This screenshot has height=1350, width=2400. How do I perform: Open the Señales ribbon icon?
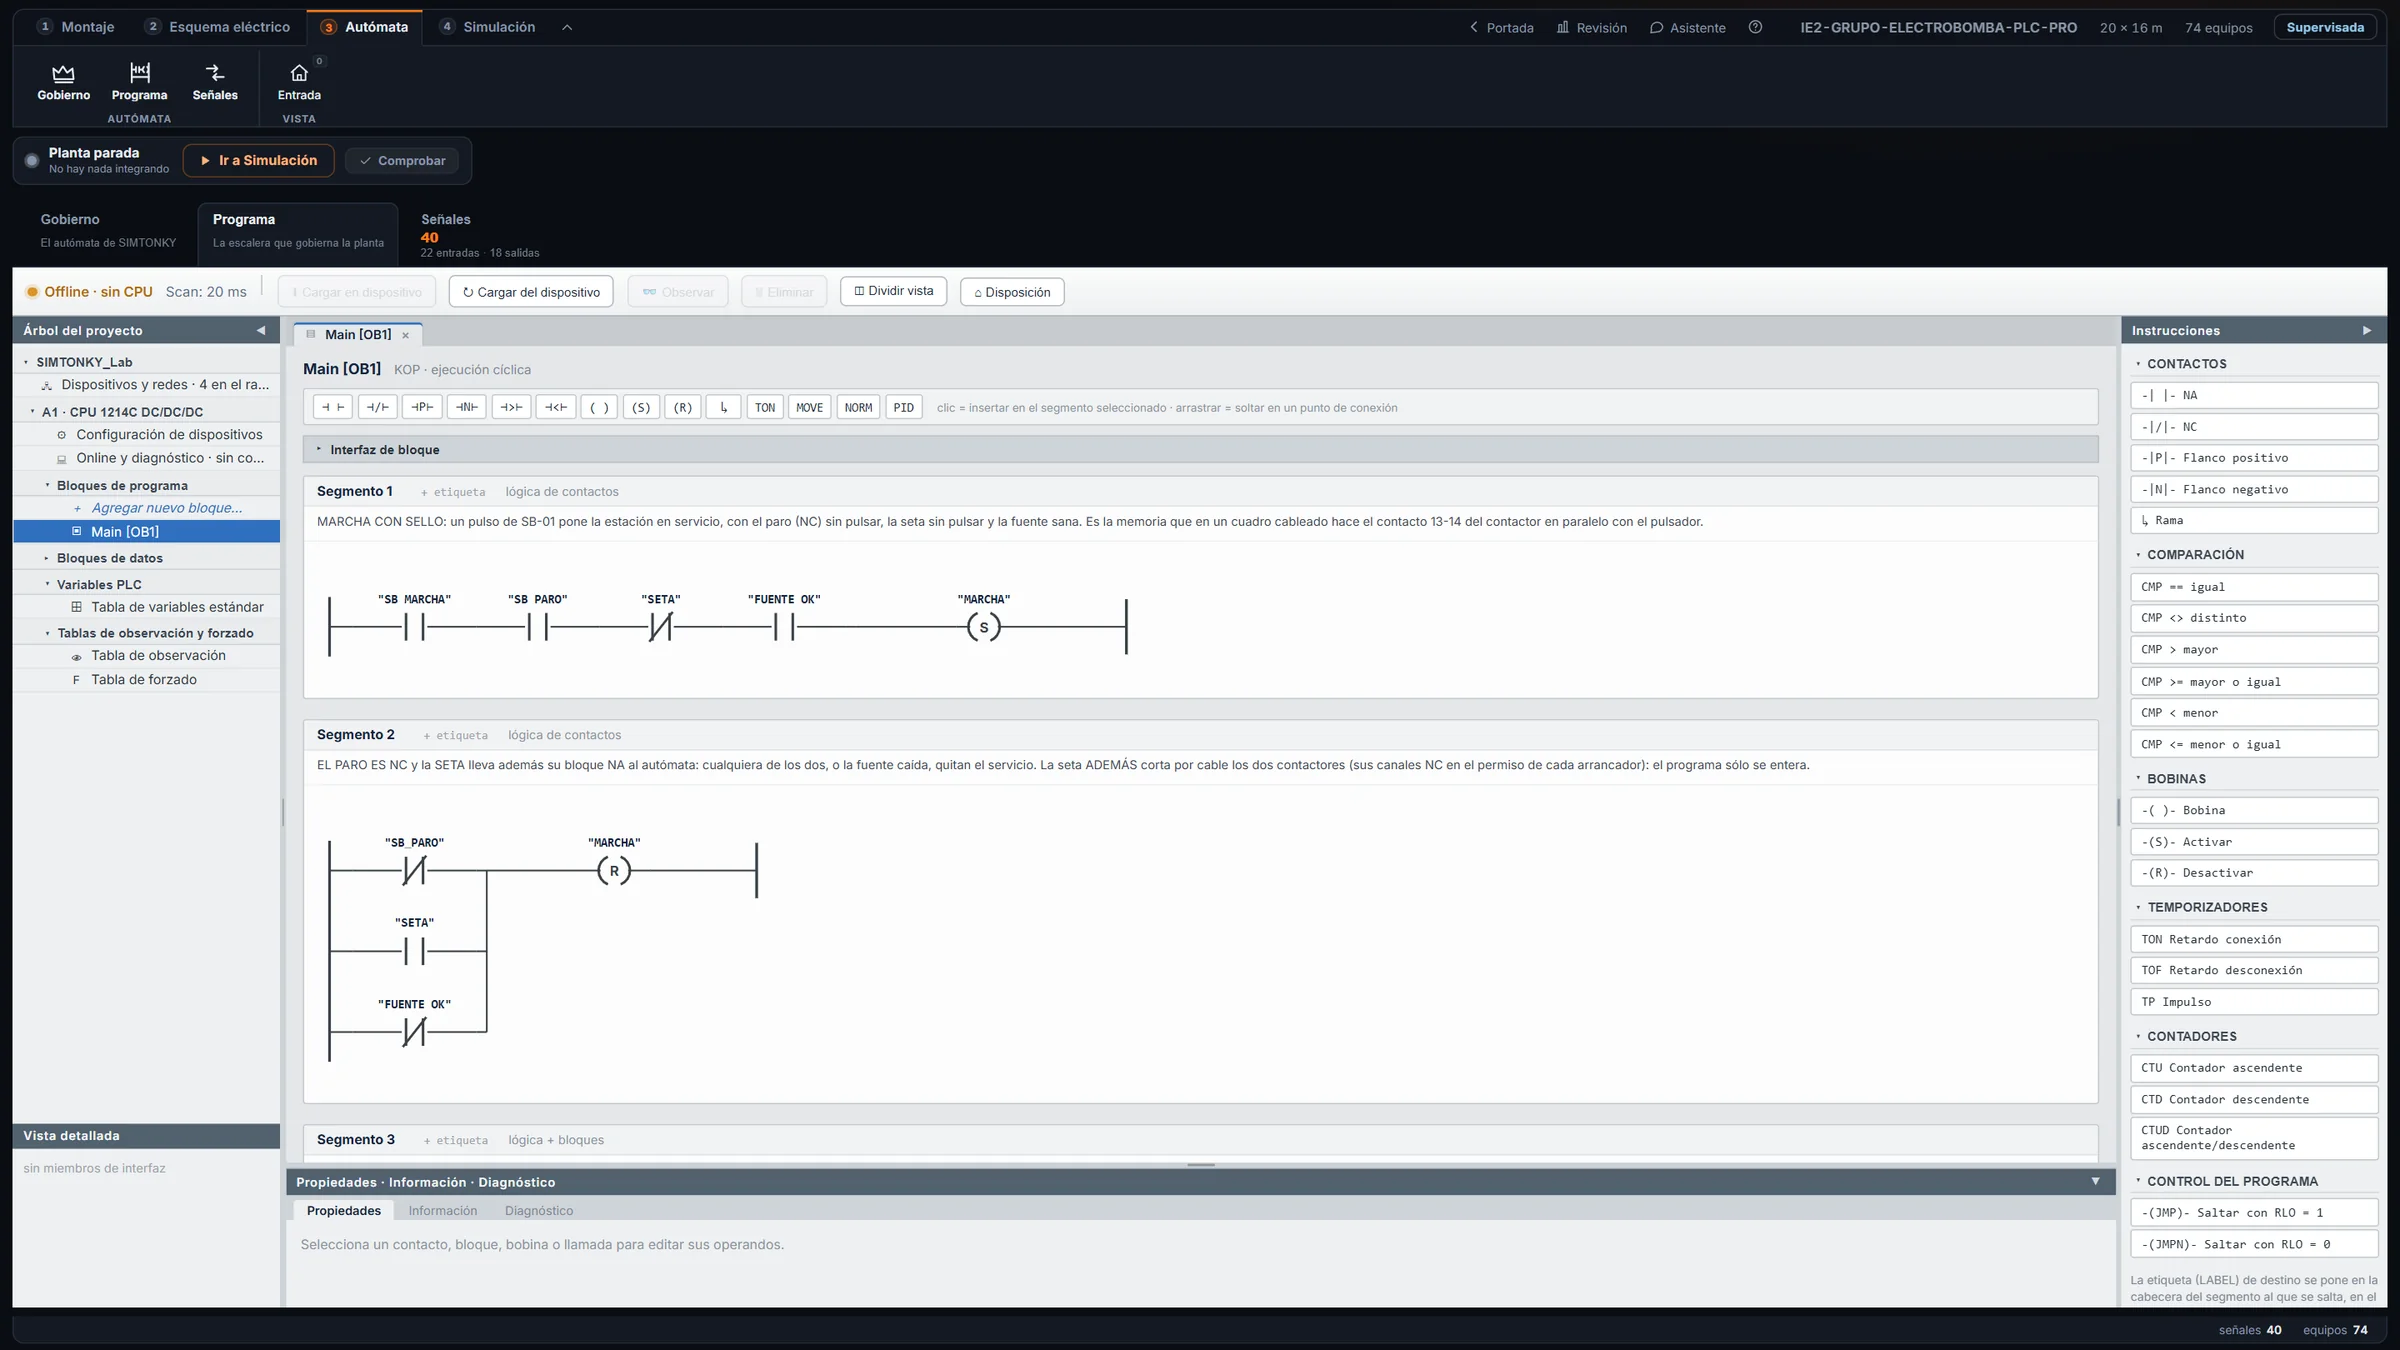click(x=215, y=82)
